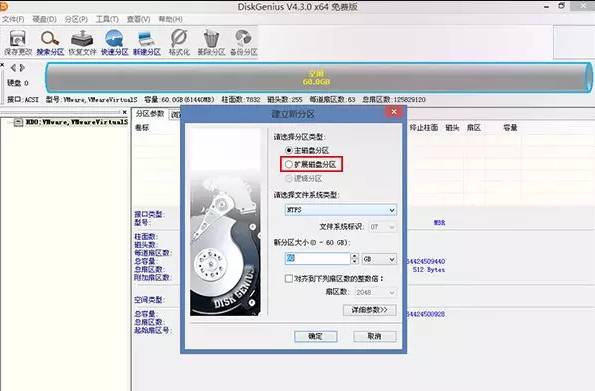This screenshot has height=391, width=595.
Task: Open the GB size unit dropdown
Action: pyautogui.click(x=379, y=259)
